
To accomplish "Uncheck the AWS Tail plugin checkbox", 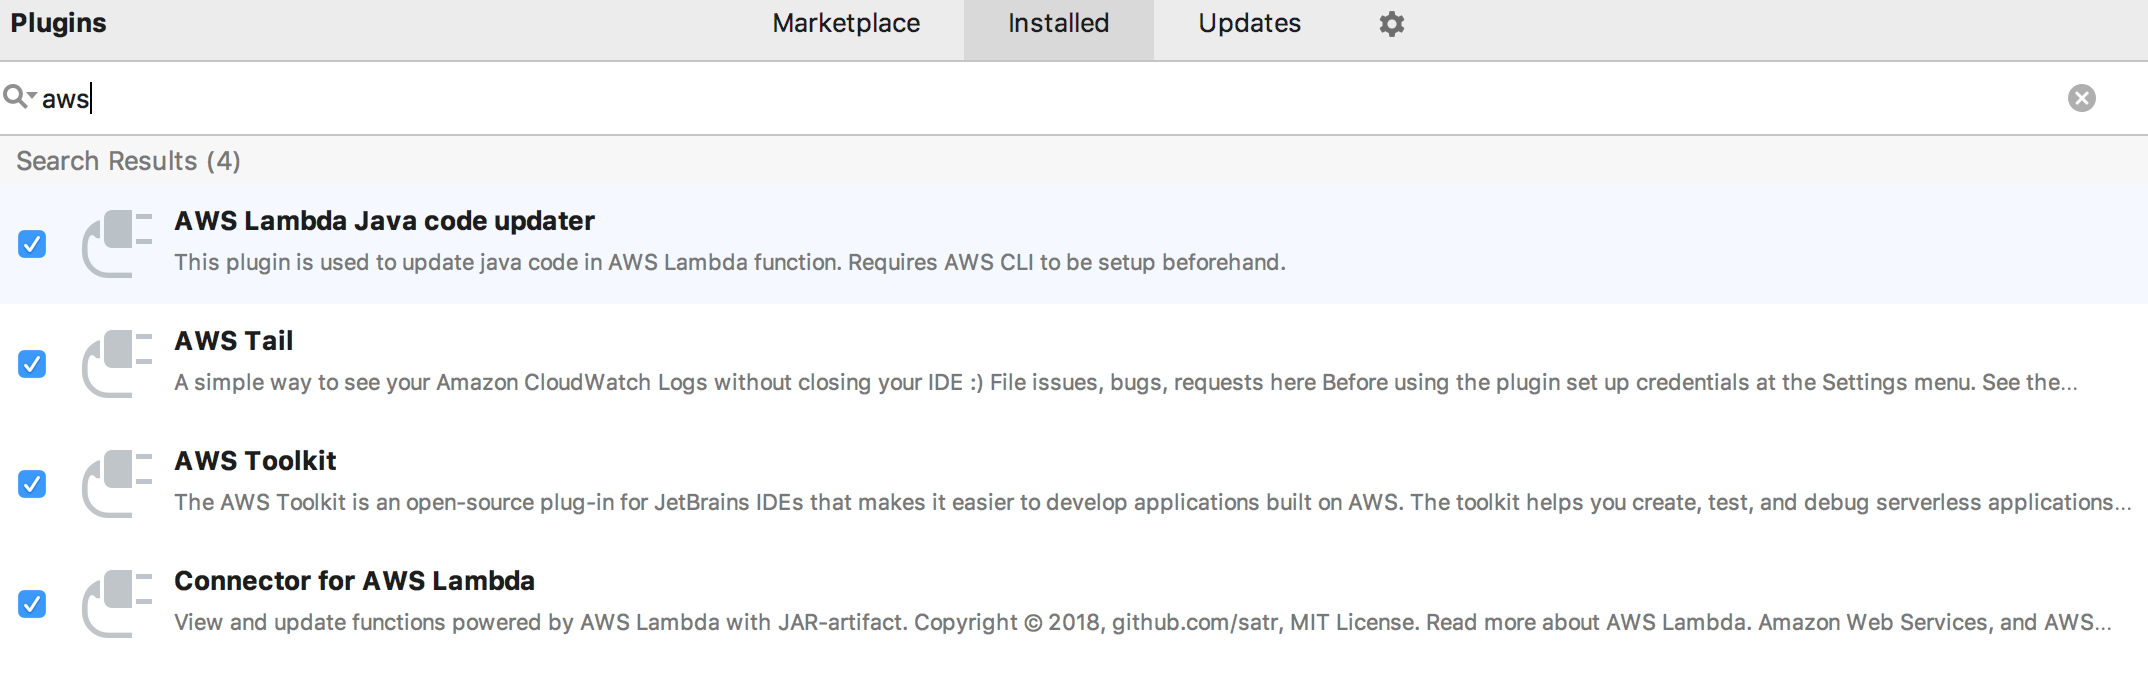I will [32, 364].
